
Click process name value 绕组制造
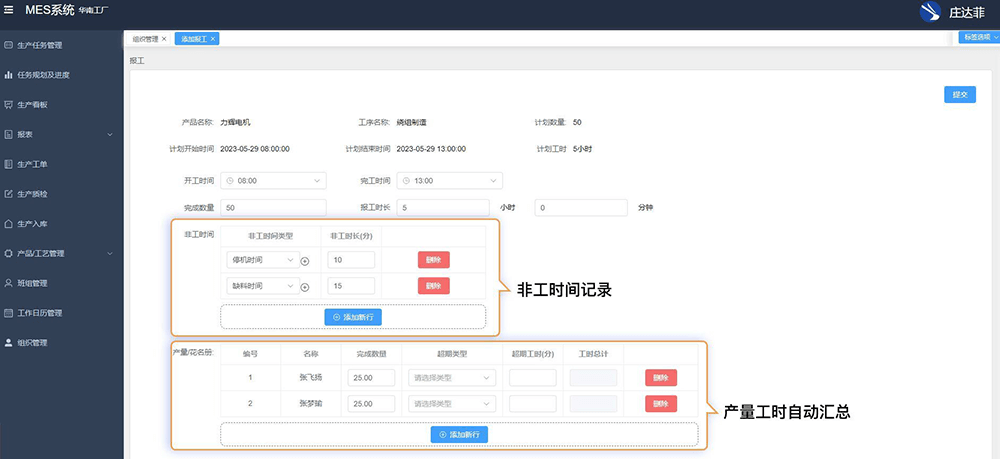pos(412,122)
